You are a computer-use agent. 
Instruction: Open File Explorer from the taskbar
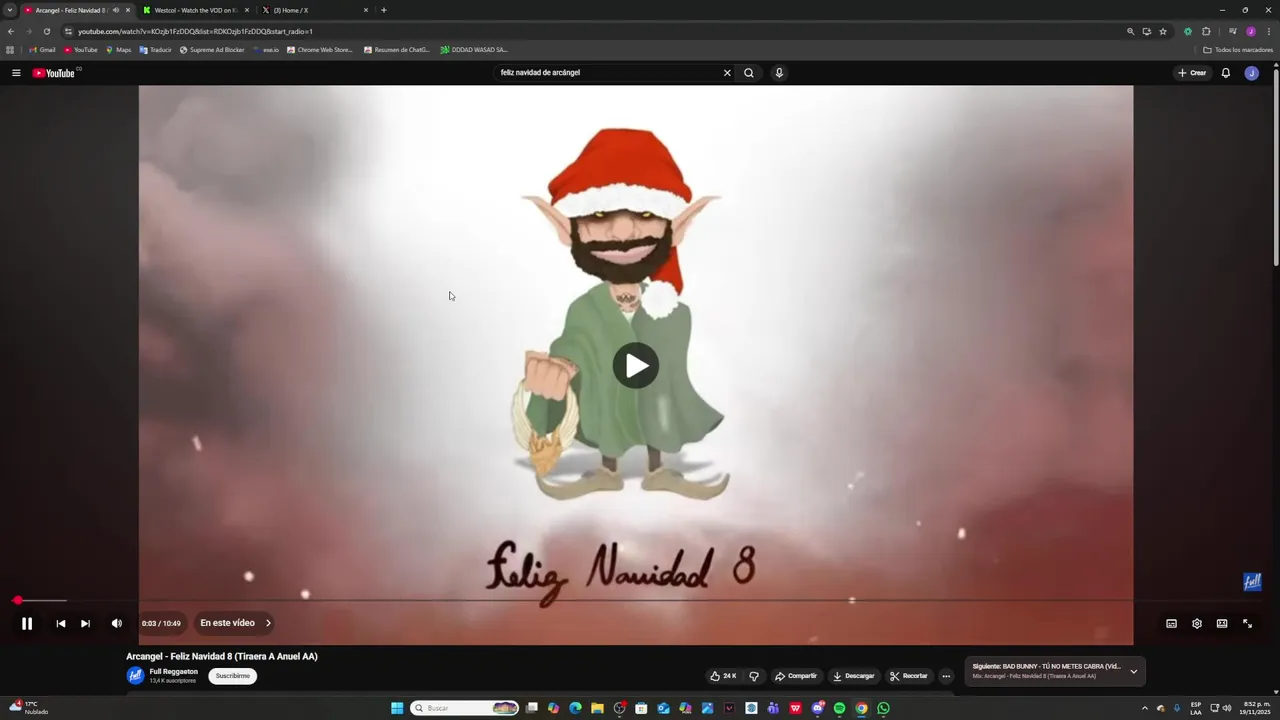(x=597, y=708)
